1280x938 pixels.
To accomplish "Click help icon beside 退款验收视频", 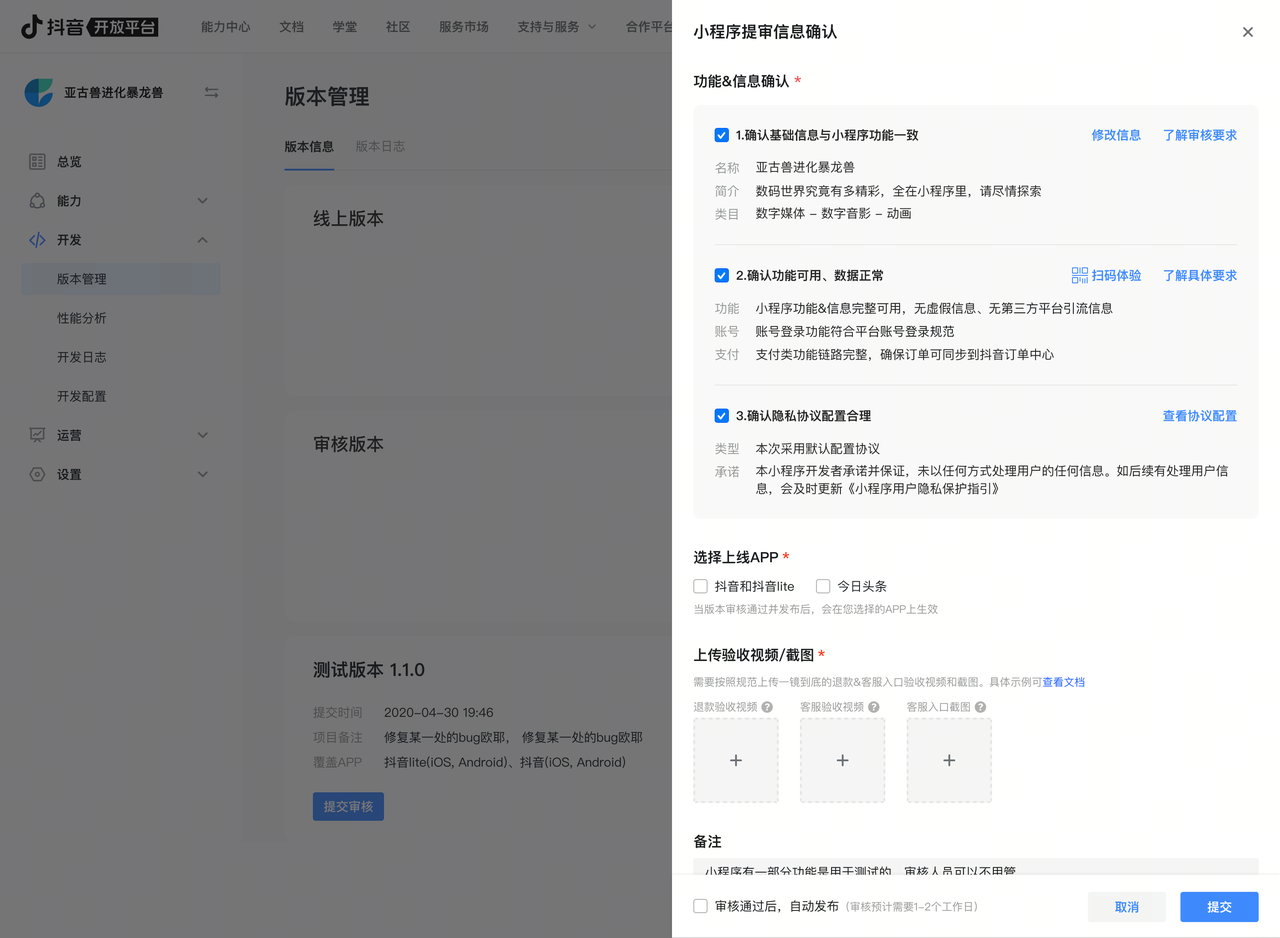I will pos(767,707).
